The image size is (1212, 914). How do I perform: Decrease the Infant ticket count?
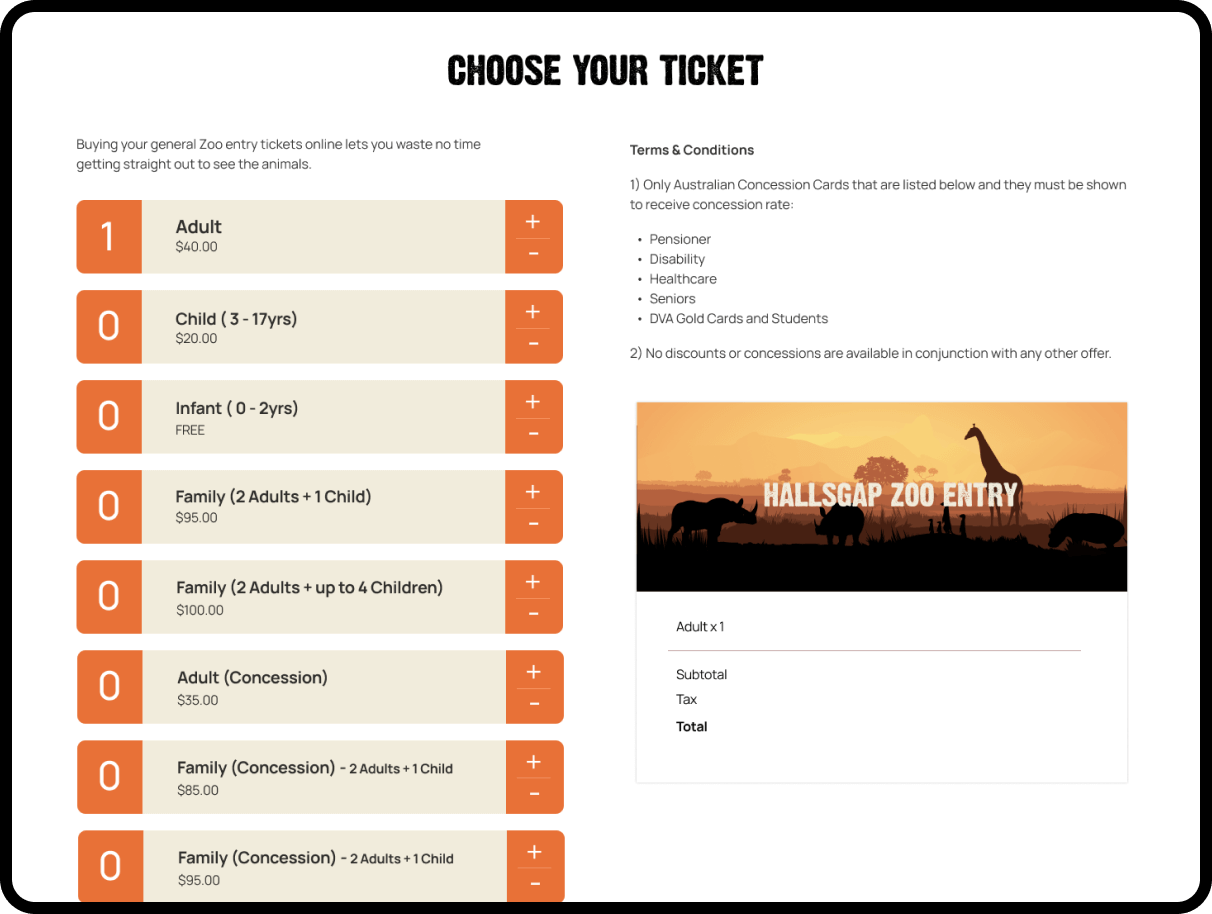(533, 432)
